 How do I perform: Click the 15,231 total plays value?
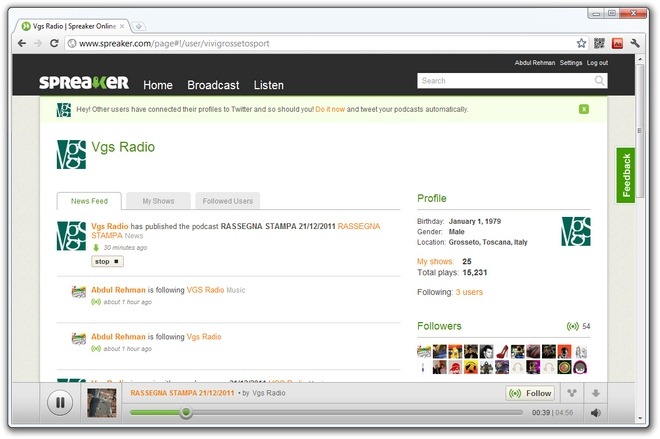[x=474, y=272]
